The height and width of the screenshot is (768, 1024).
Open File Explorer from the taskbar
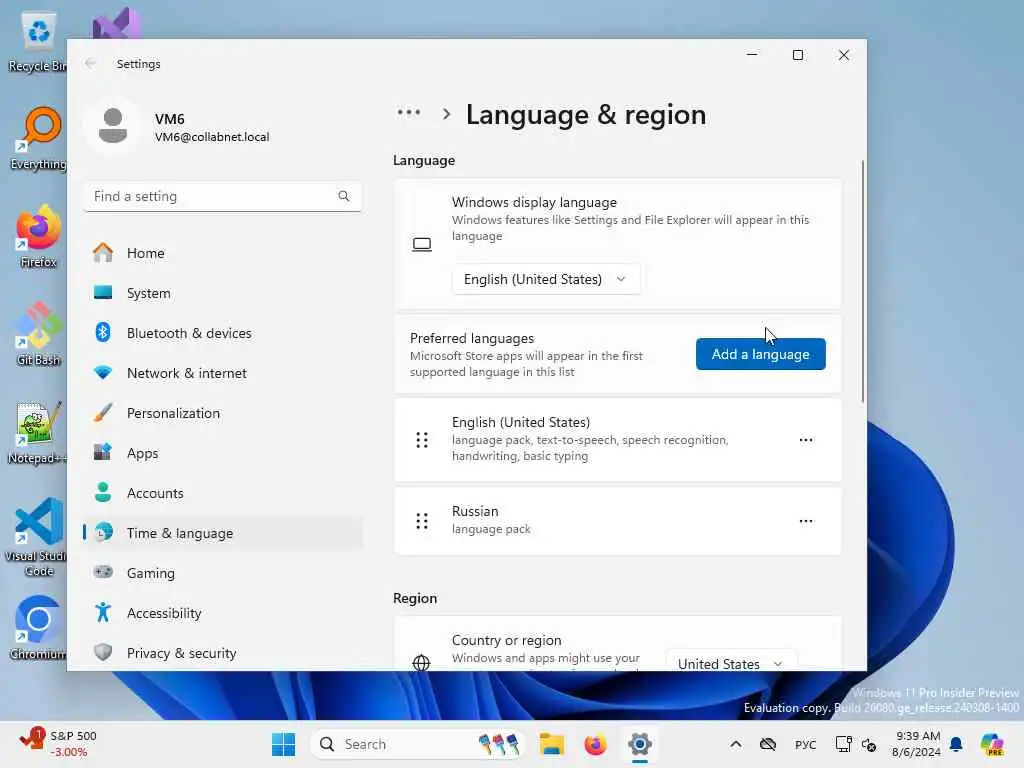(x=552, y=744)
